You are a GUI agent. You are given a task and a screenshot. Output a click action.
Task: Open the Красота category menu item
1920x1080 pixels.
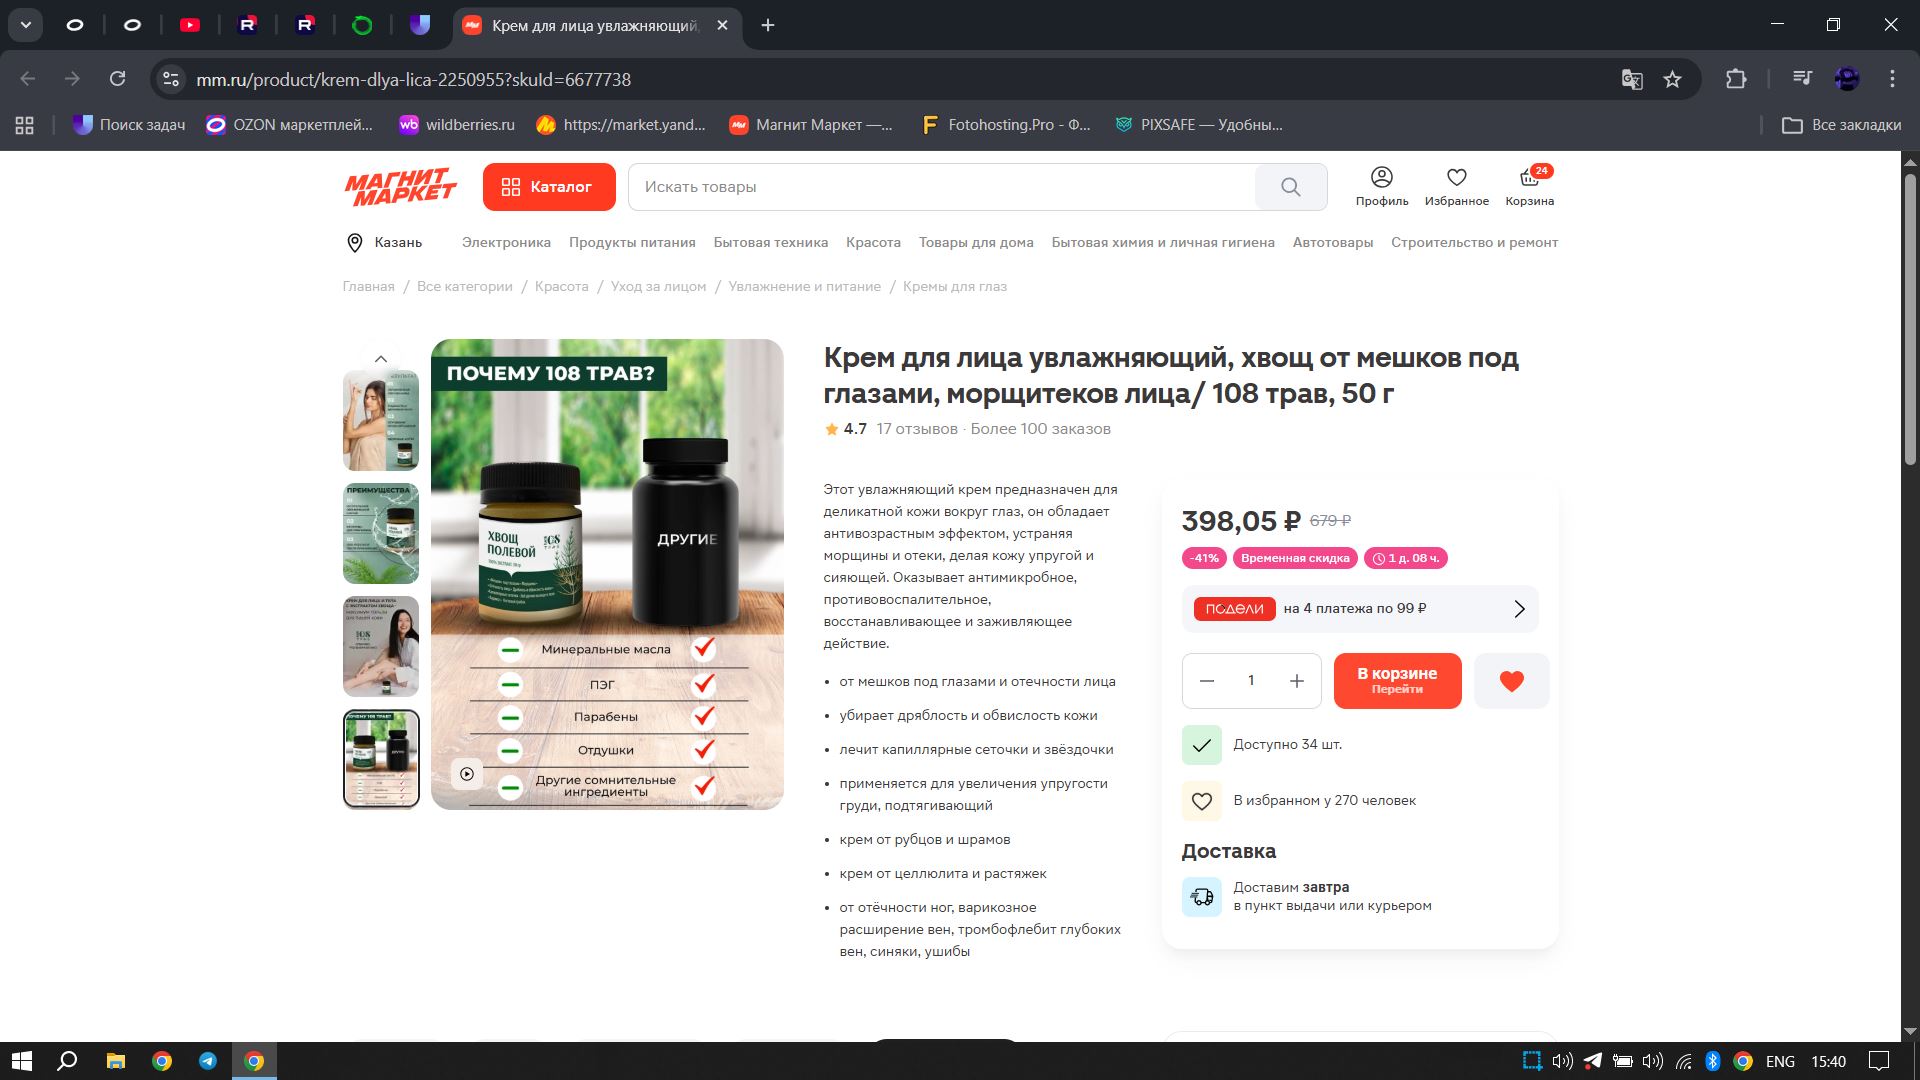(872, 243)
